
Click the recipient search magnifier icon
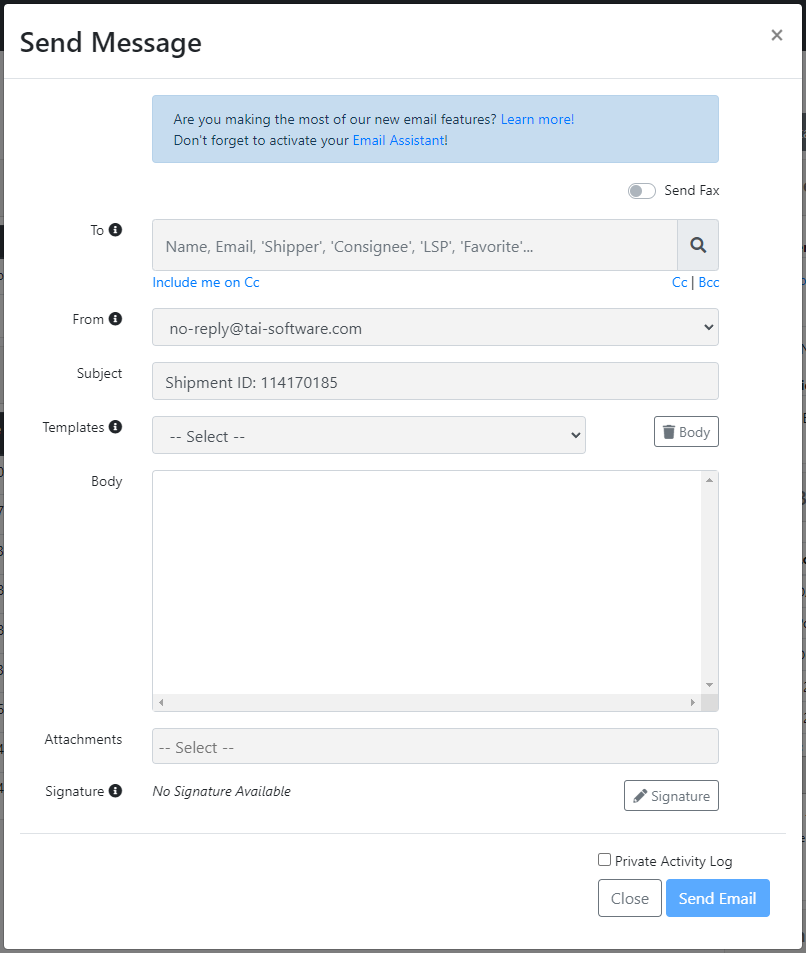698,245
